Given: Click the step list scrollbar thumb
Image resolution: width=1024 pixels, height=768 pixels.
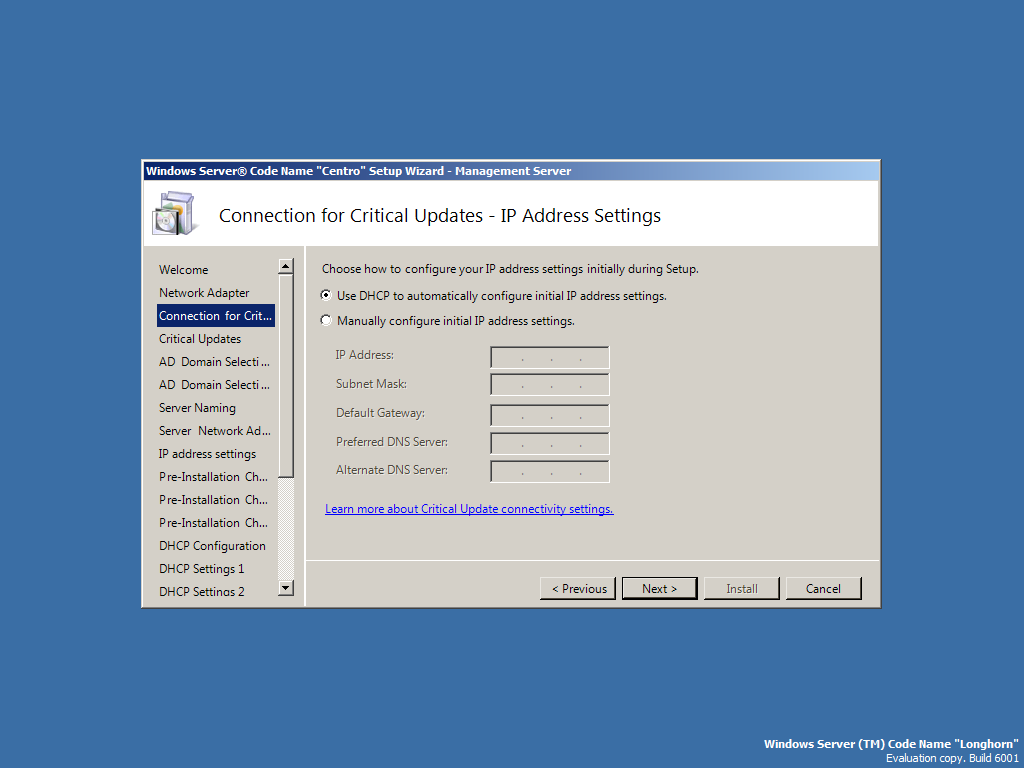Looking at the screenshot, I should [x=285, y=376].
